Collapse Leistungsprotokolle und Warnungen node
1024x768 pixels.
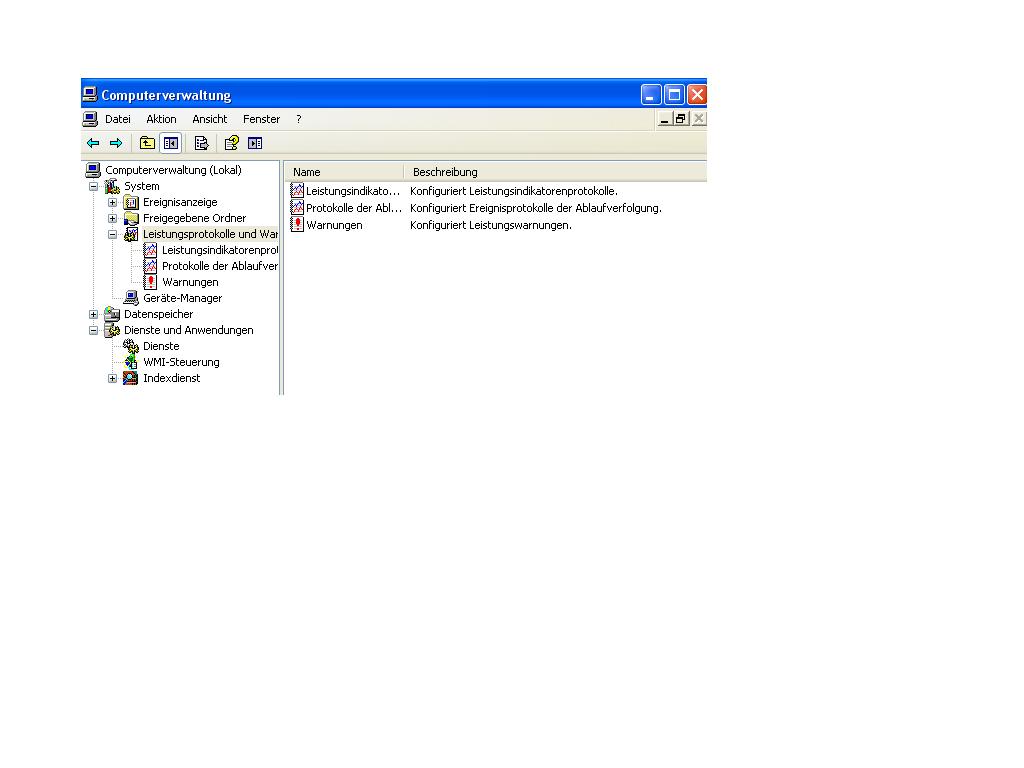coord(112,234)
